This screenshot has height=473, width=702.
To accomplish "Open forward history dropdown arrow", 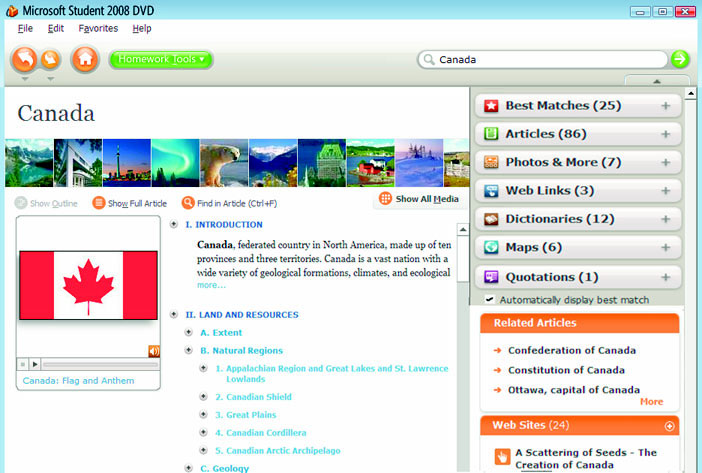I will 51,79.
